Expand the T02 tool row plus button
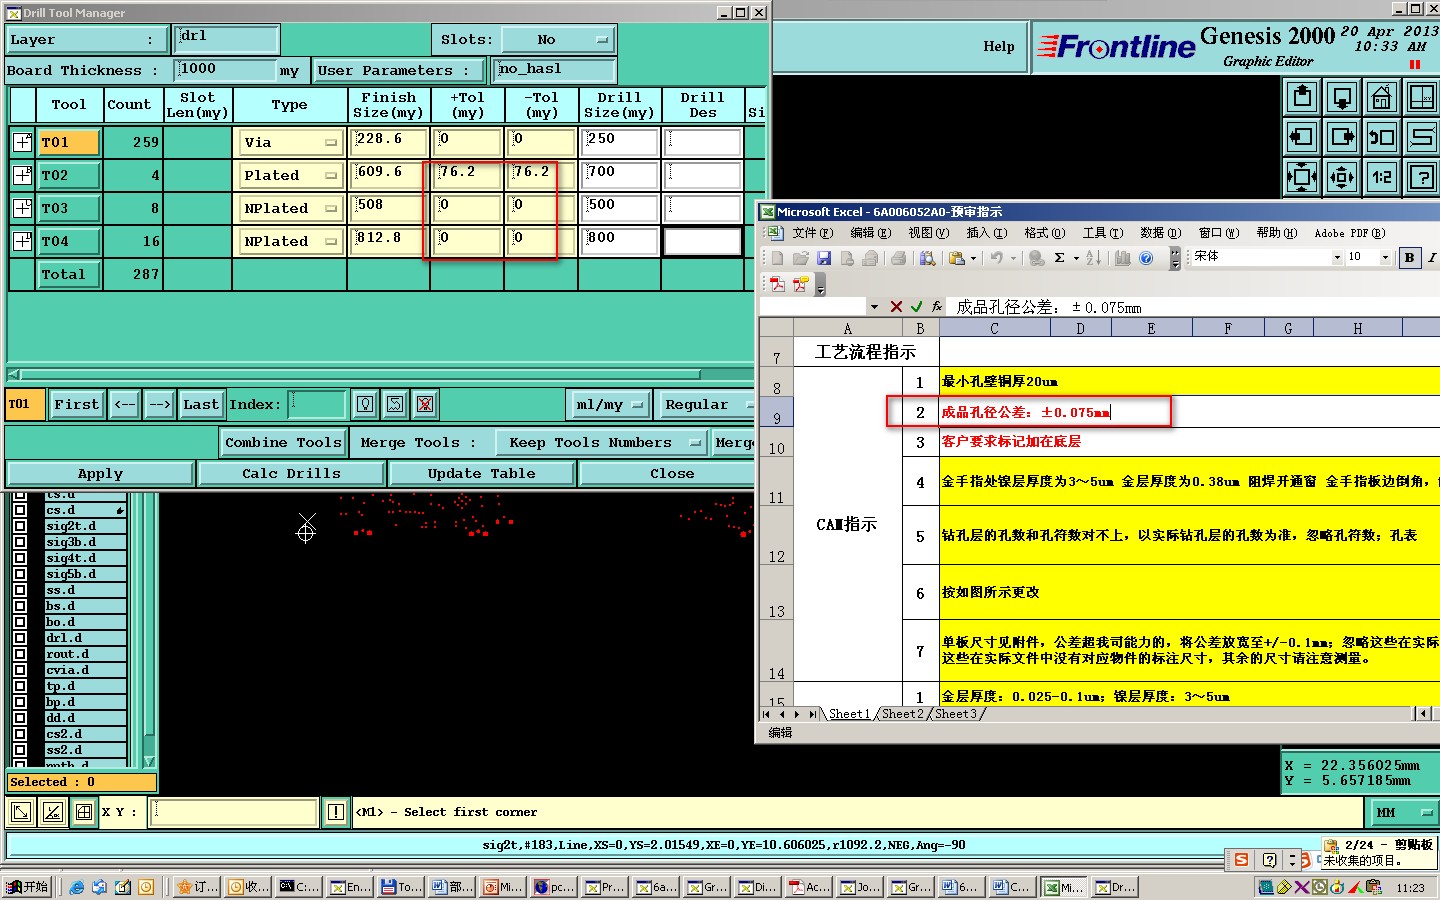The height and width of the screenshot is (900, 1440). coord(22,175)
